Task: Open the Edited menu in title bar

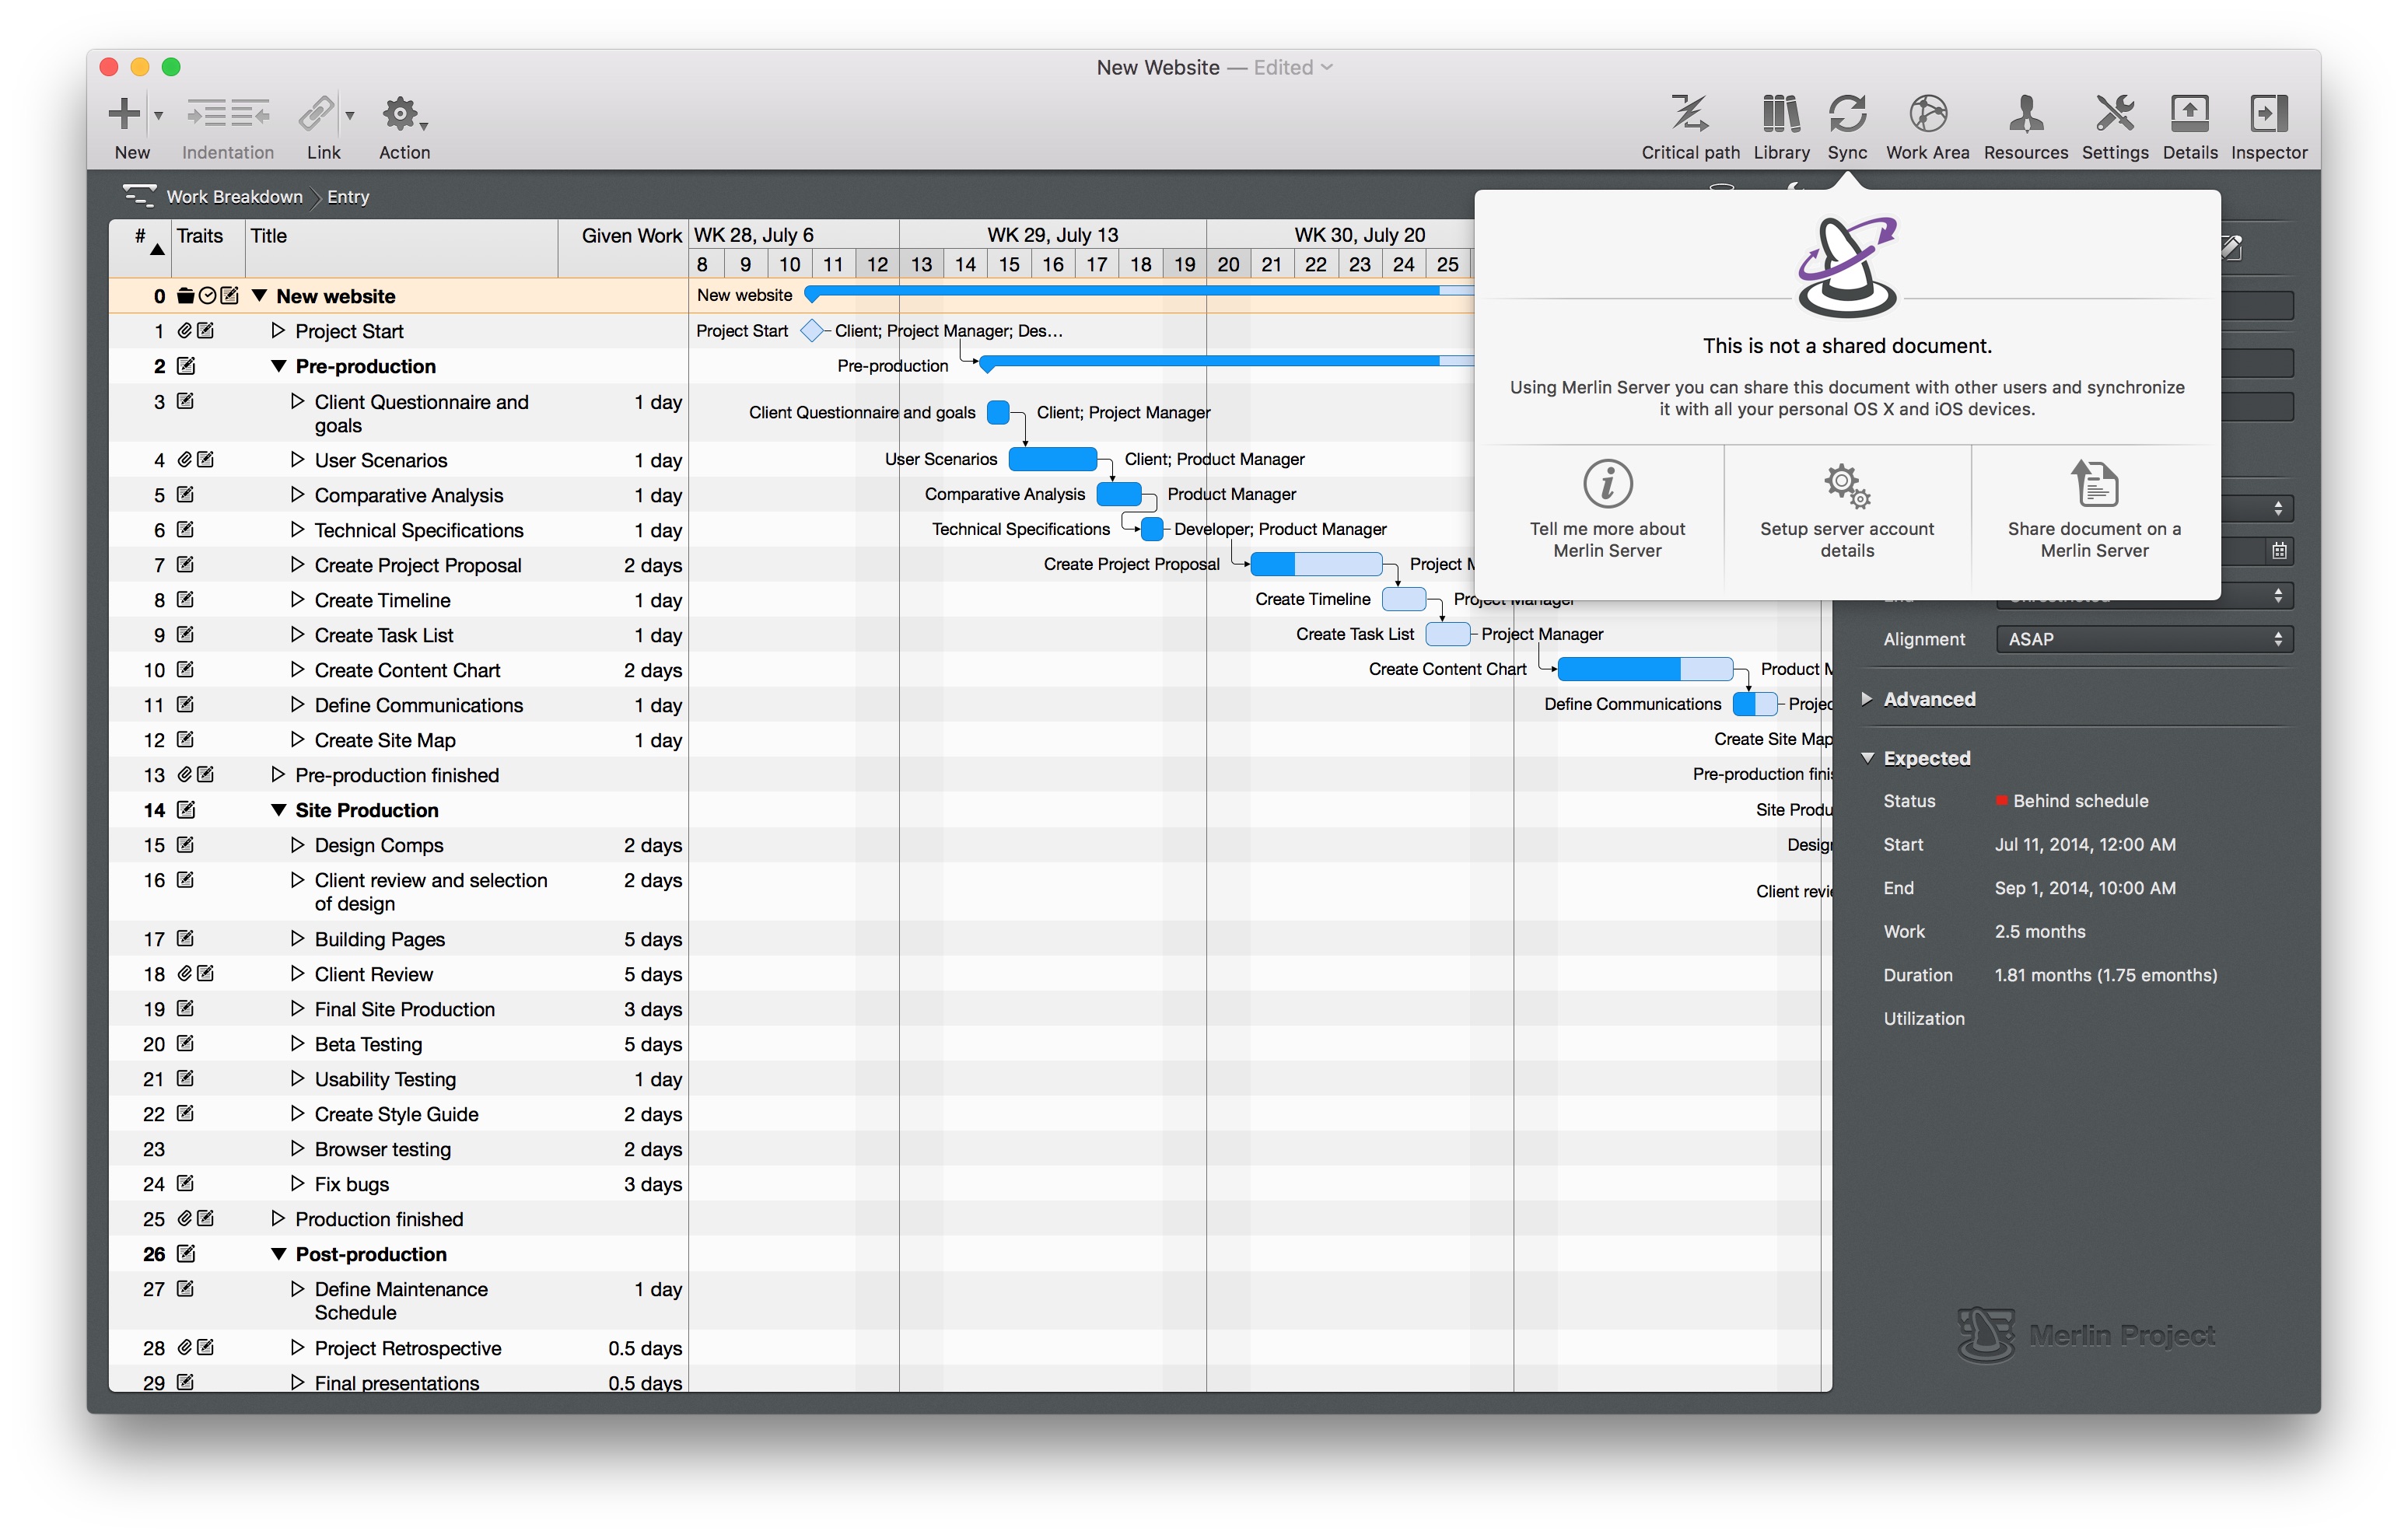Action: pyautogui.click(x=1292, y=67)
